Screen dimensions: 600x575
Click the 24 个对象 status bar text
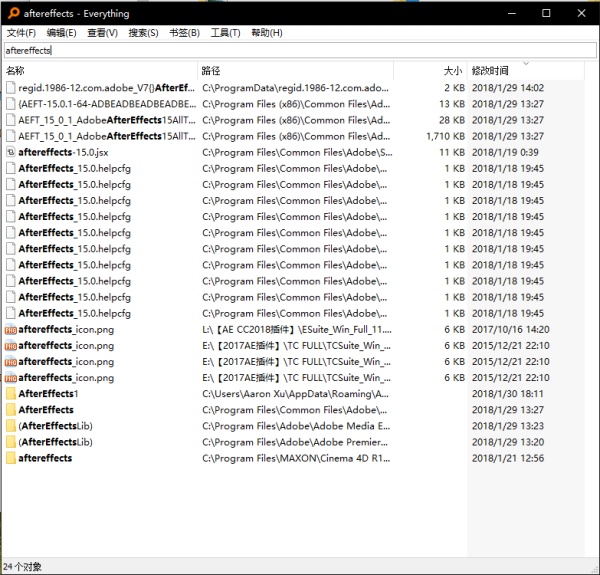coord(22,567)
